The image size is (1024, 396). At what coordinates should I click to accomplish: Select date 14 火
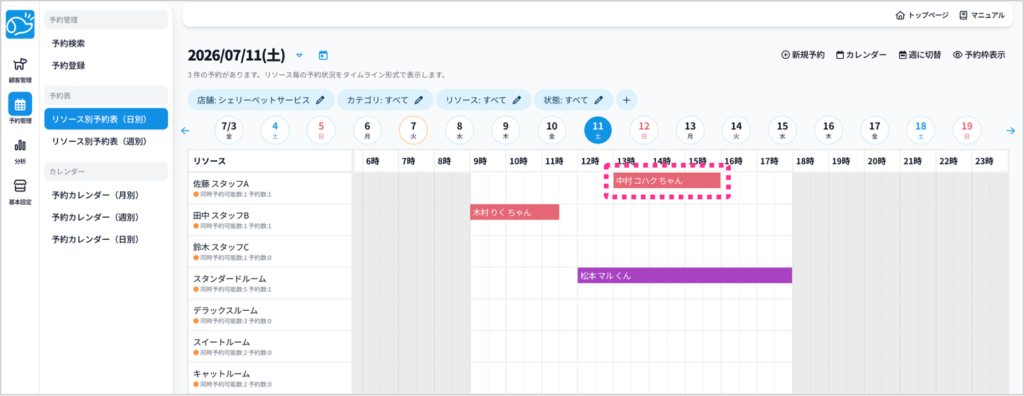tap(737, 130)
